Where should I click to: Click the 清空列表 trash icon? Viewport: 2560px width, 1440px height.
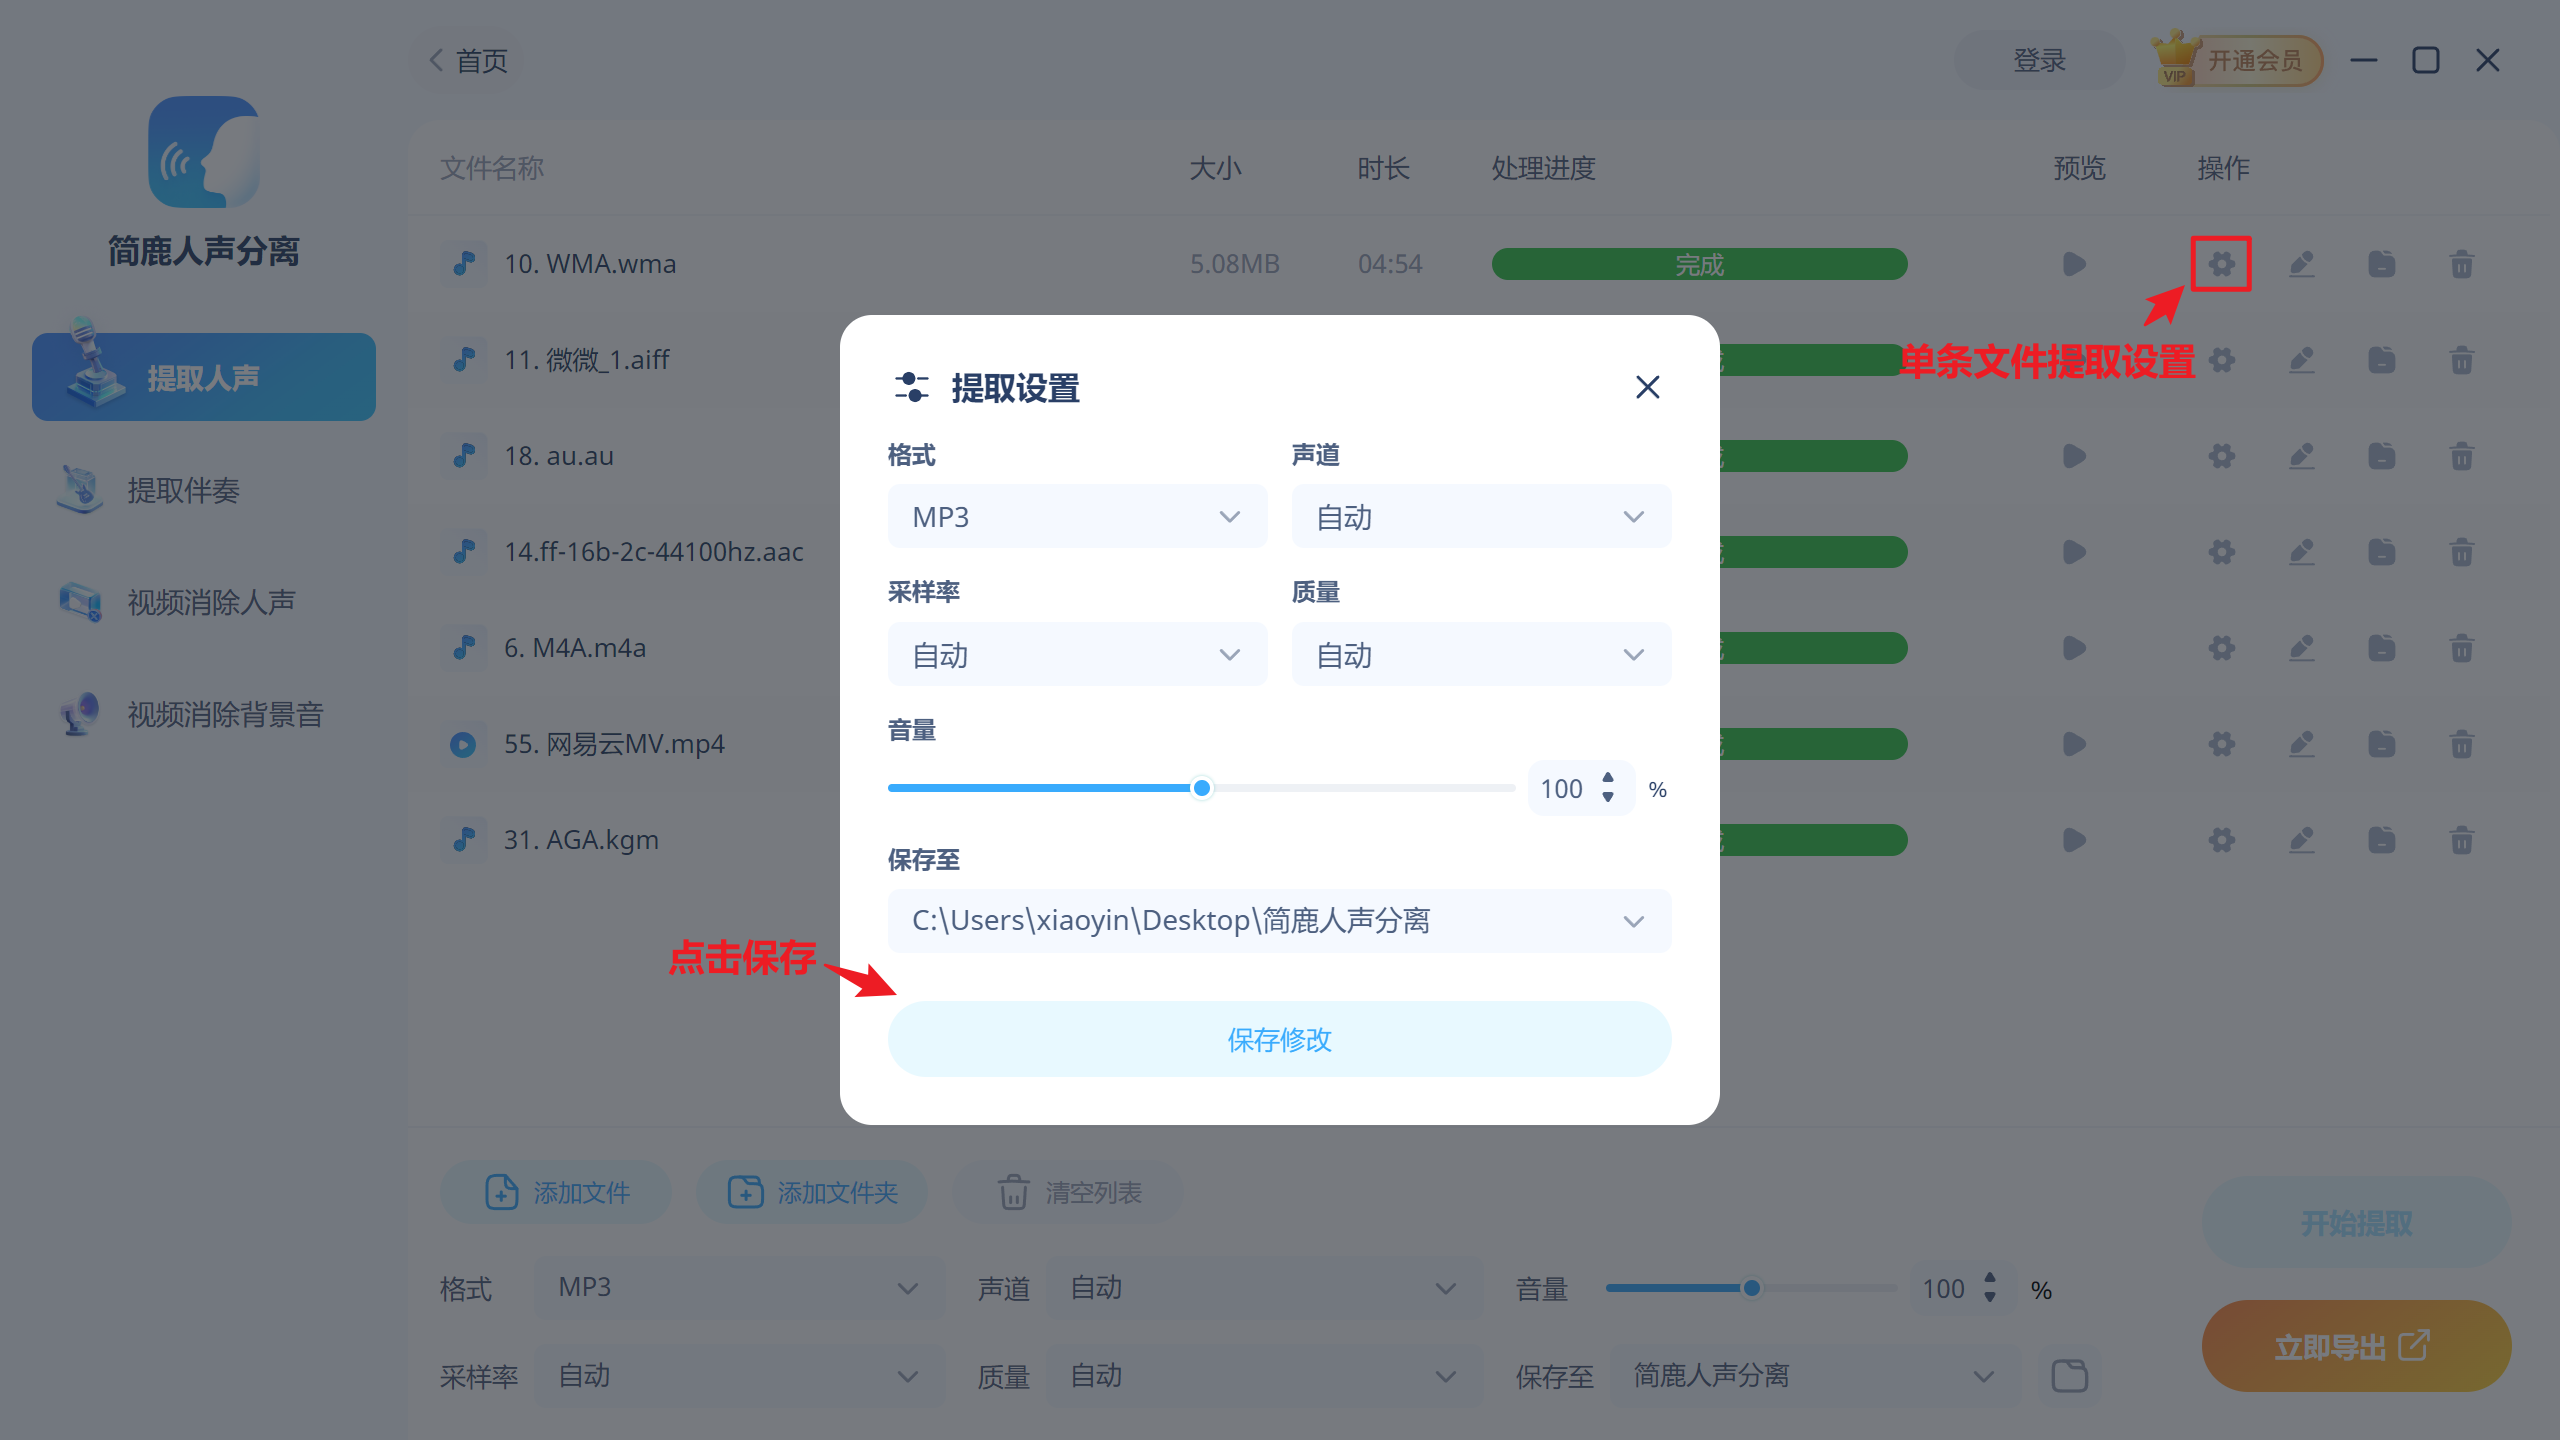1014,1192
